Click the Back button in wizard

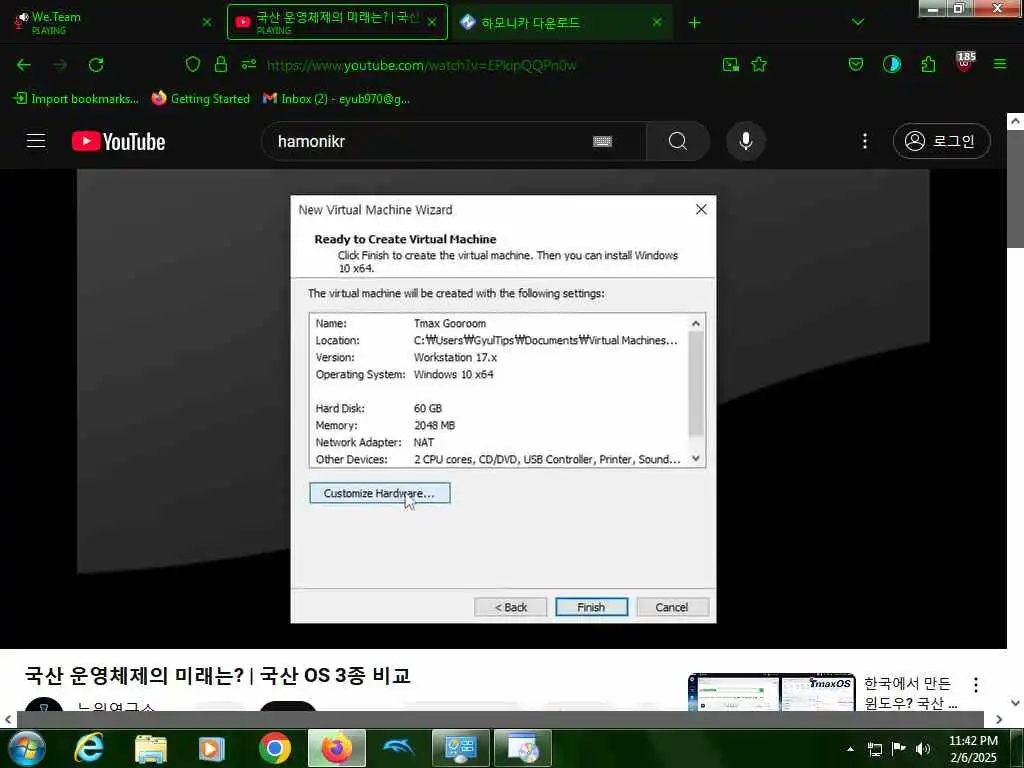point(510,607)
